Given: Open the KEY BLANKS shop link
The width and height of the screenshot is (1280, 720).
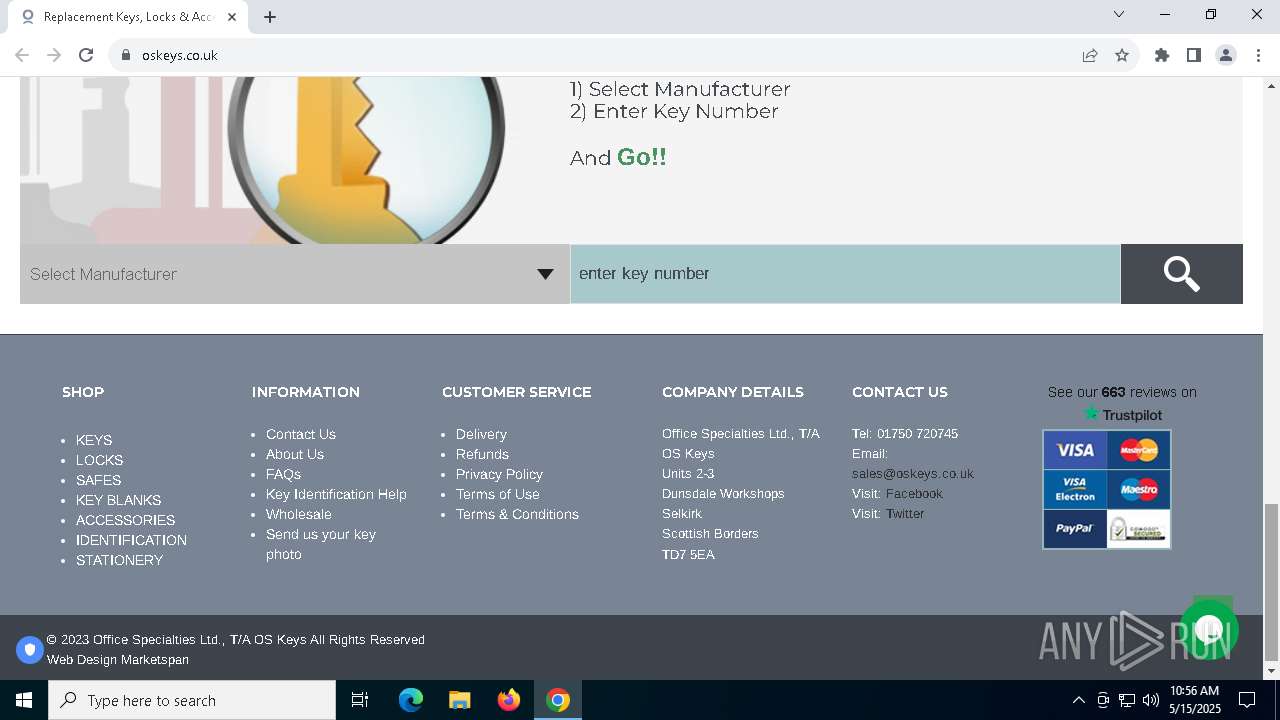Looking at the screenshot, I should pyautogui.click(x=118, y=500).
